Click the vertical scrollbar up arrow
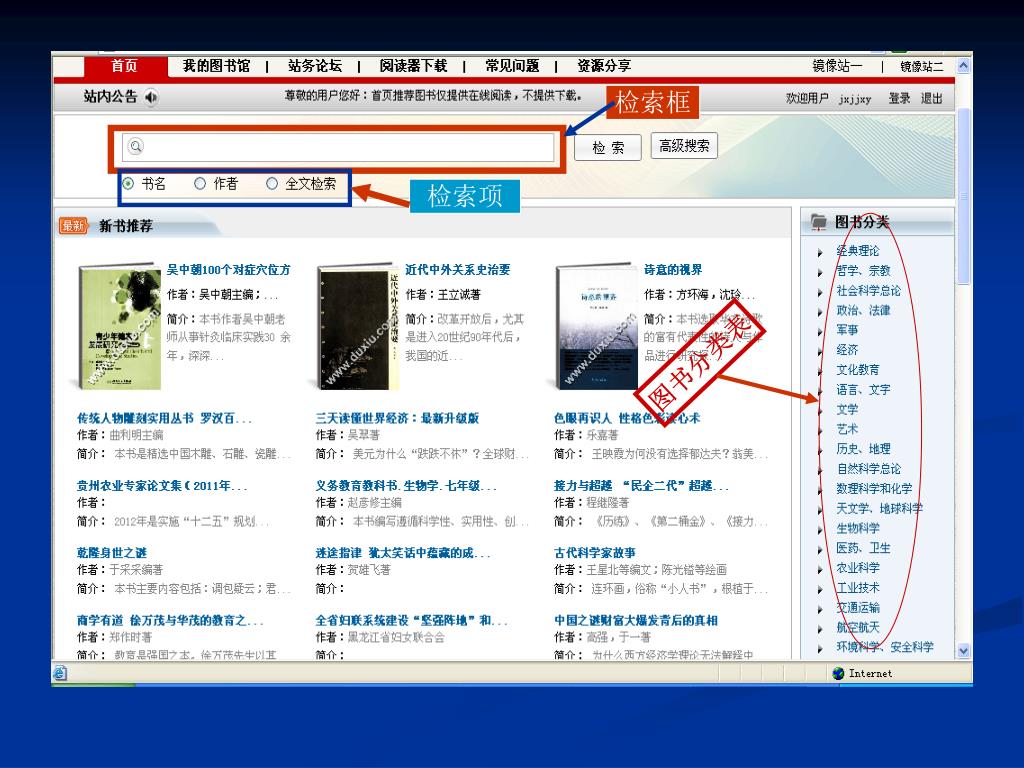 pyautogui.click(x=963, y=66)
